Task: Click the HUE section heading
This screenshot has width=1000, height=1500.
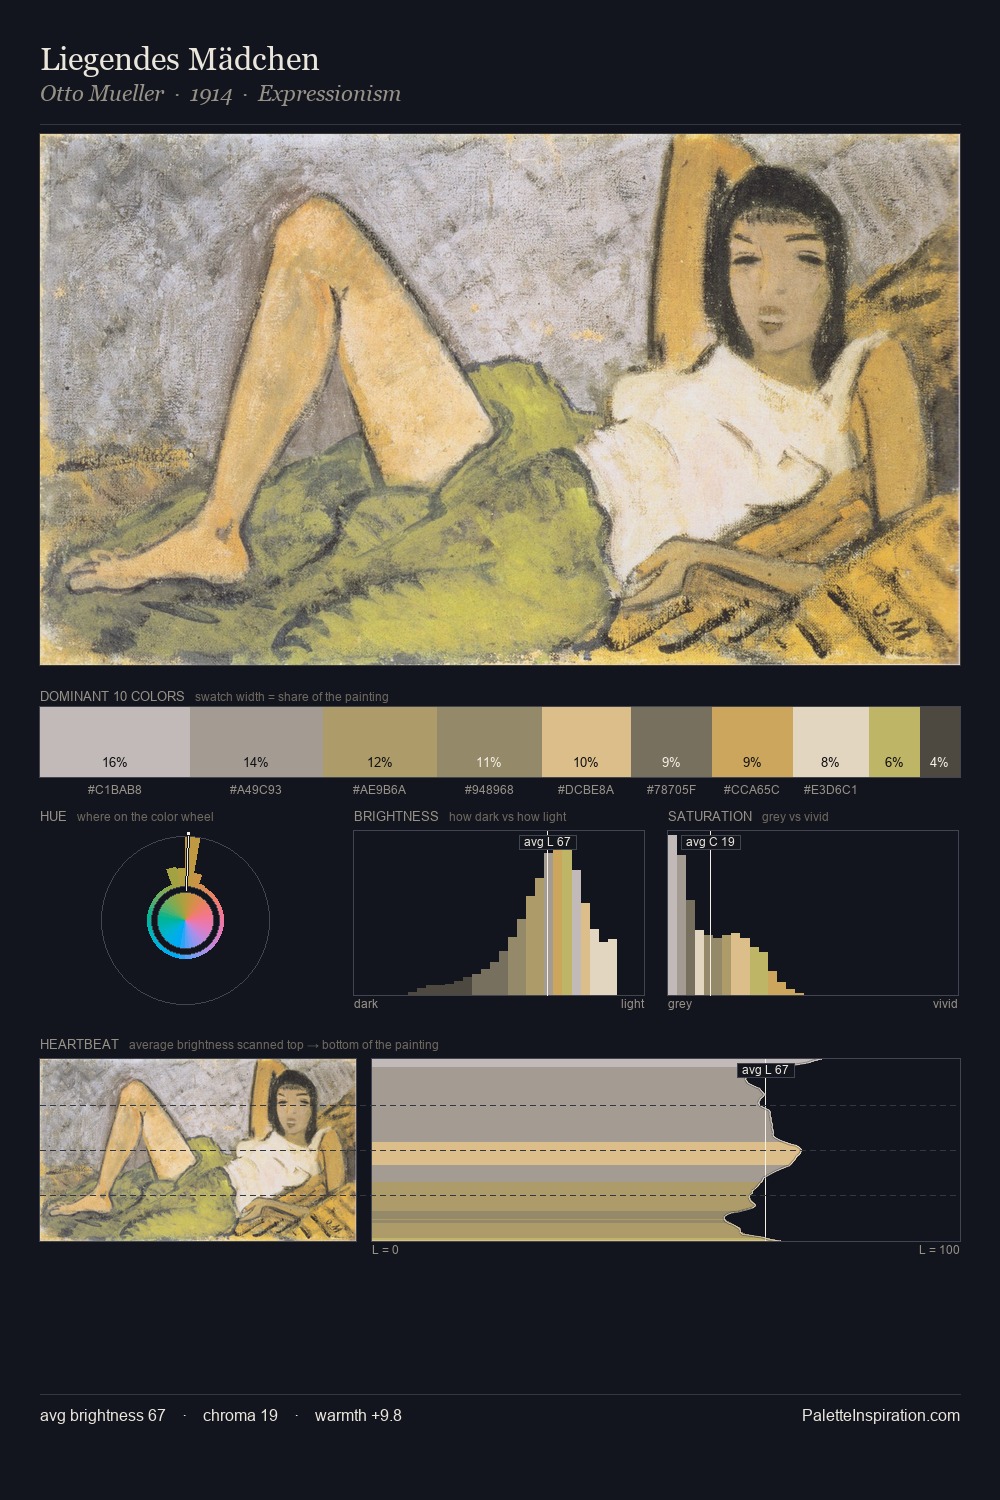Action: click(x=53, y=816)
